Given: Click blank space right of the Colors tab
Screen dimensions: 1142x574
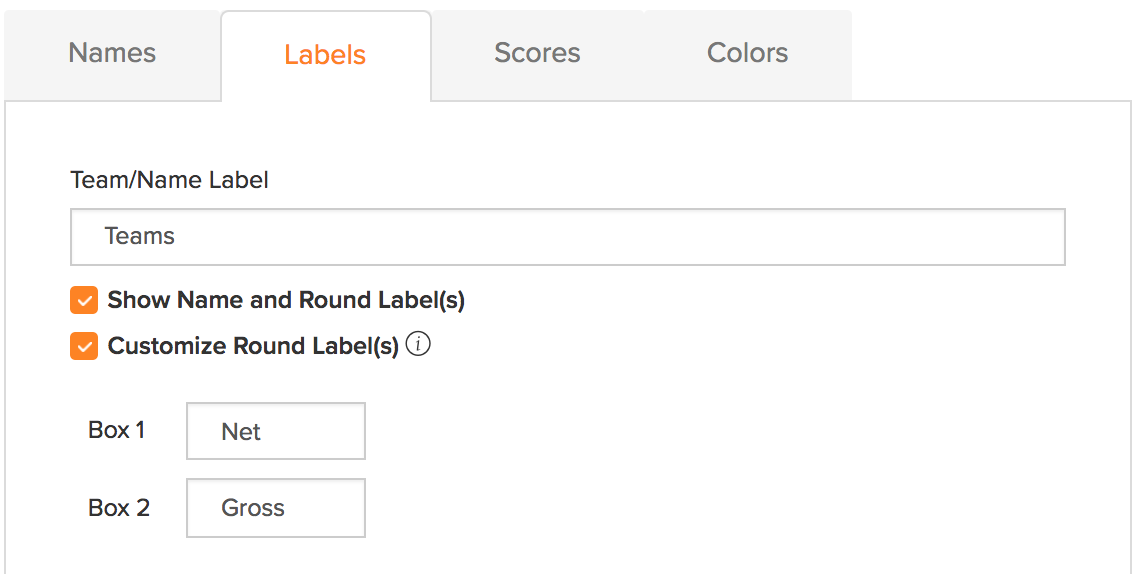Looking at the screenshot, I should click(994, 51).
